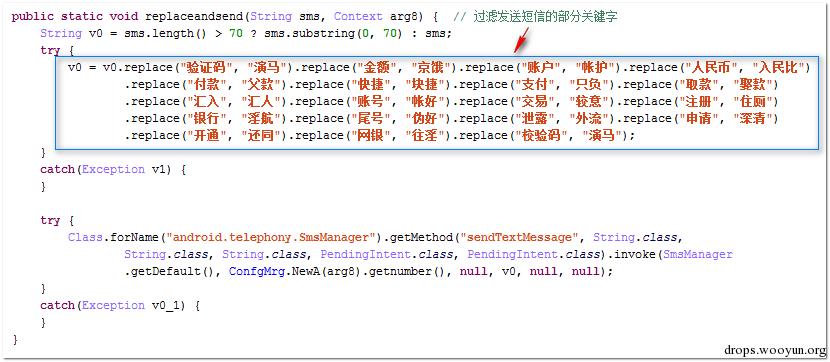Click the "块捷" string literal

click(x=426, y=84)
